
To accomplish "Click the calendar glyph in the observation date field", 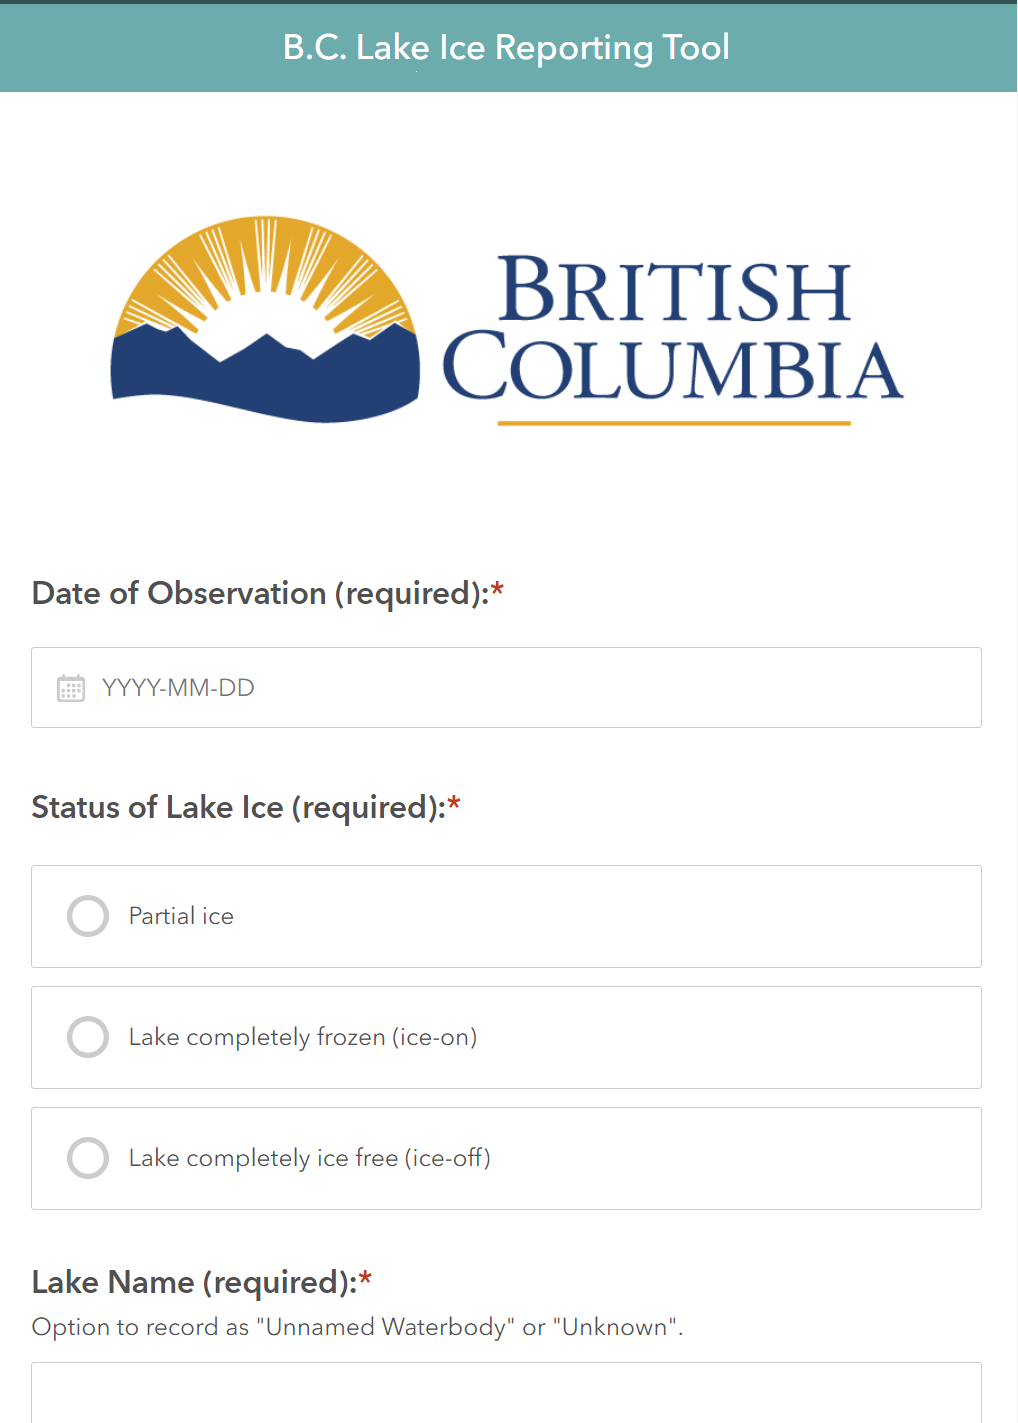I will (x=69, y=688).
